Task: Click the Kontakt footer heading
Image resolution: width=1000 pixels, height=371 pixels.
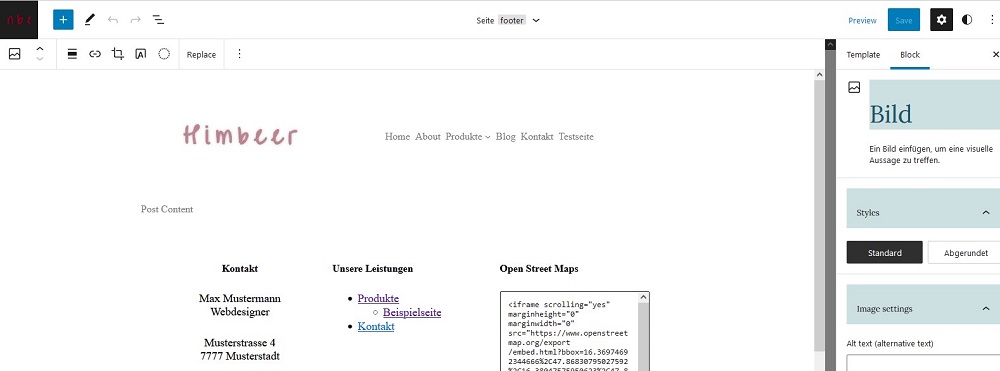Action: pyautogui.click(x=240, y=269)
